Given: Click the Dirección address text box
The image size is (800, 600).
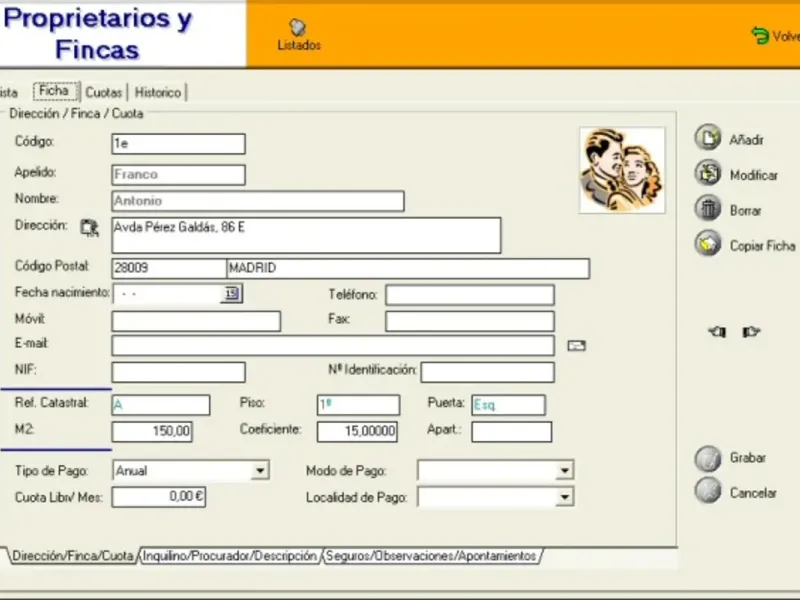Looking at the screenshot, I should point(306,235).
